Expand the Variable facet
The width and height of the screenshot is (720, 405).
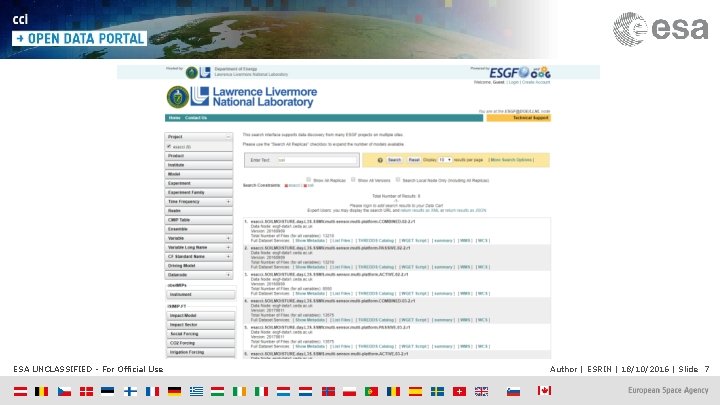click(x=228, y=238)
